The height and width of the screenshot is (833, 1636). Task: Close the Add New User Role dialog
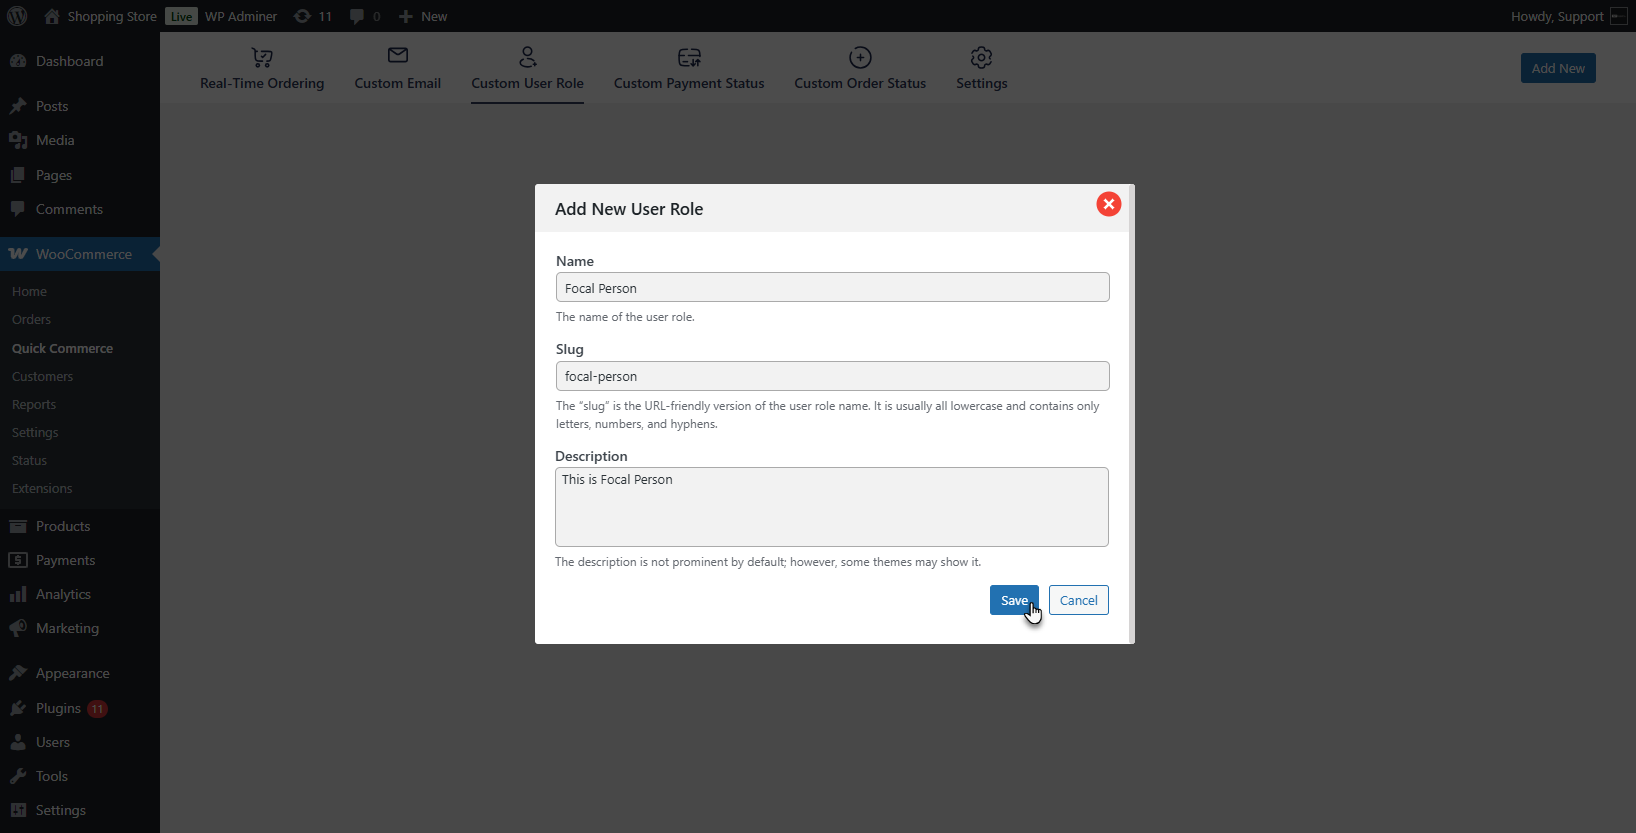tap(1108, 204)
